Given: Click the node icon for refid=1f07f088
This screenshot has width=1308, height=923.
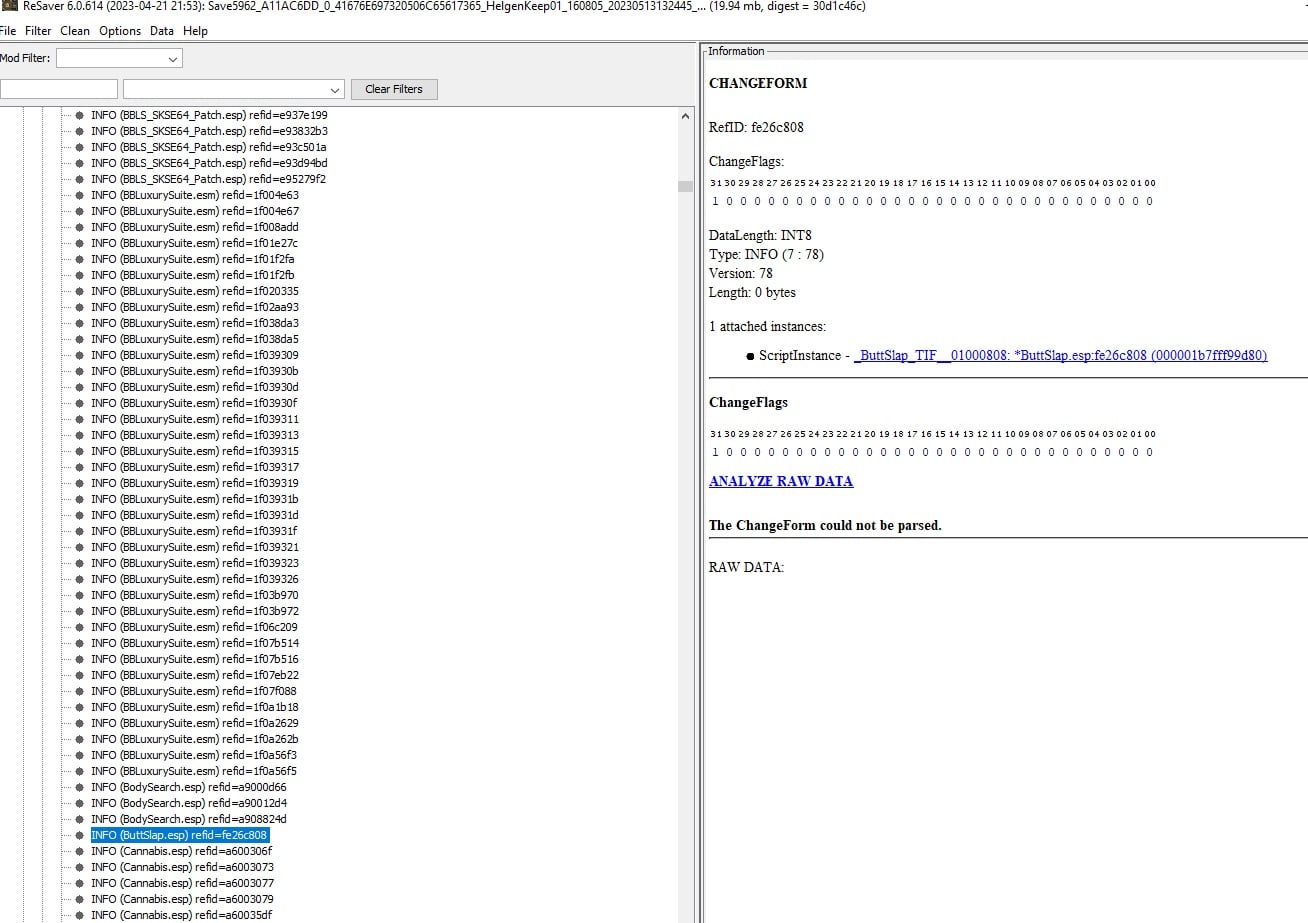Looking at the screenshot, I should click(80, 691).
